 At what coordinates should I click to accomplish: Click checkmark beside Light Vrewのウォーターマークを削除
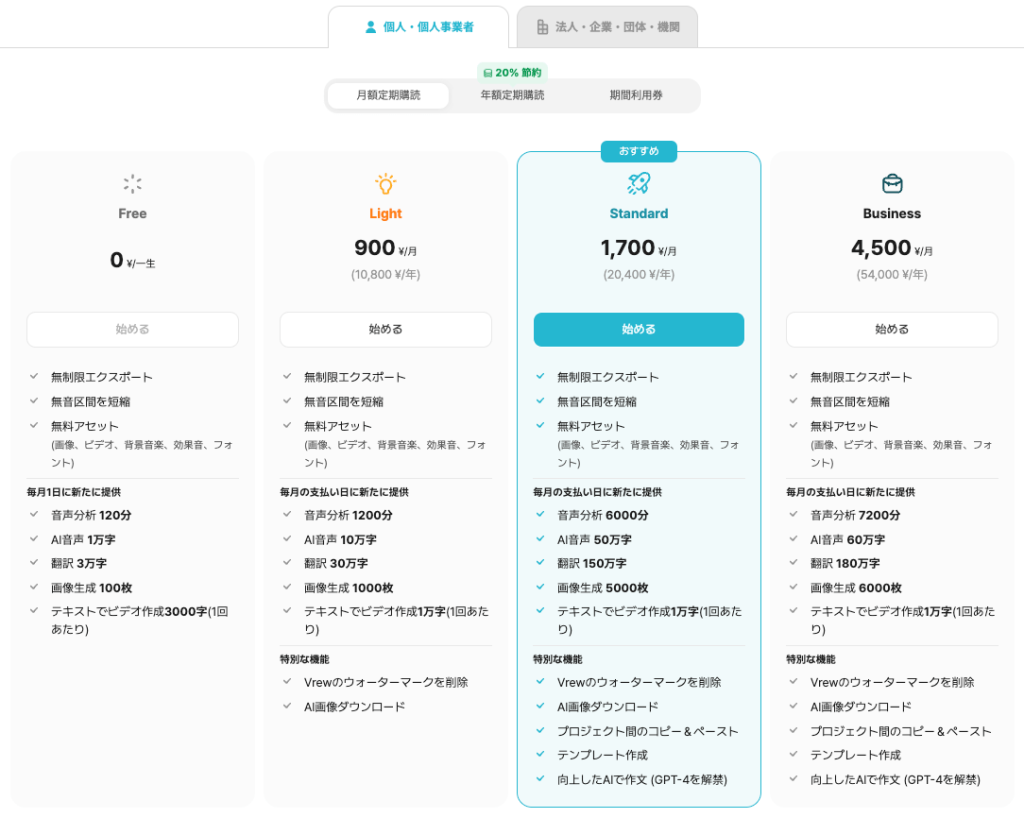(287, 682)
